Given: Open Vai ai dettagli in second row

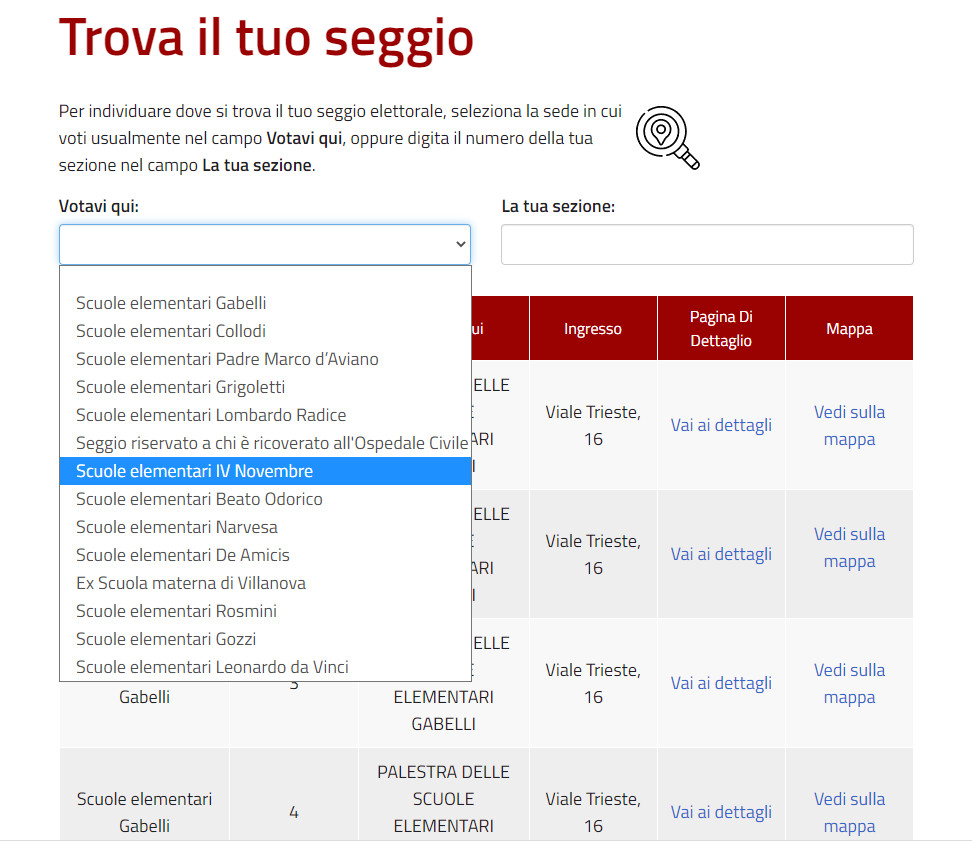Looking at the screenshot, I should (x=721, y=554).
